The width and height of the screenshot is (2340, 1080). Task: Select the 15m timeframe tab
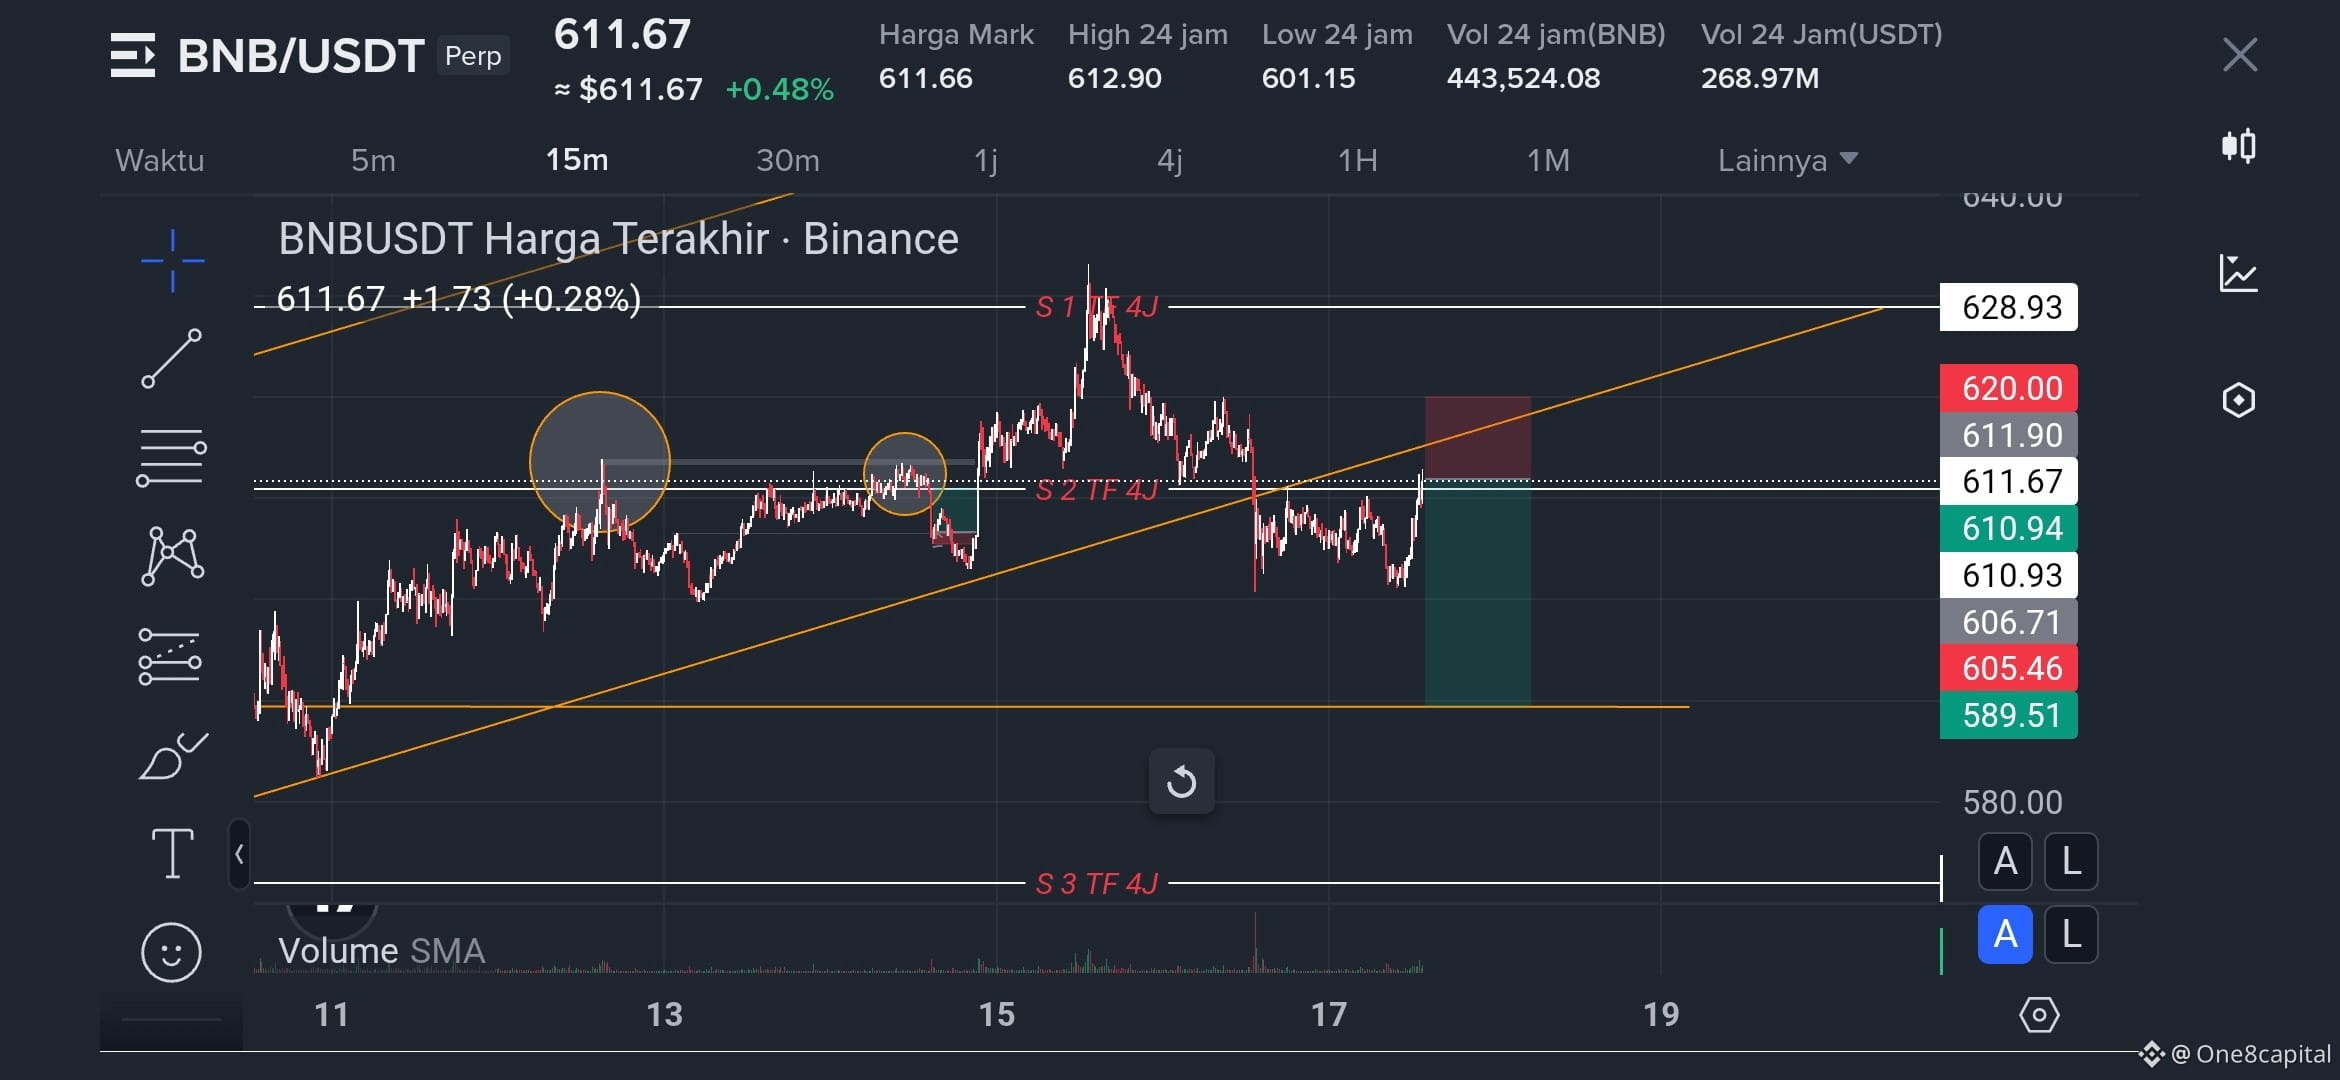577,160
